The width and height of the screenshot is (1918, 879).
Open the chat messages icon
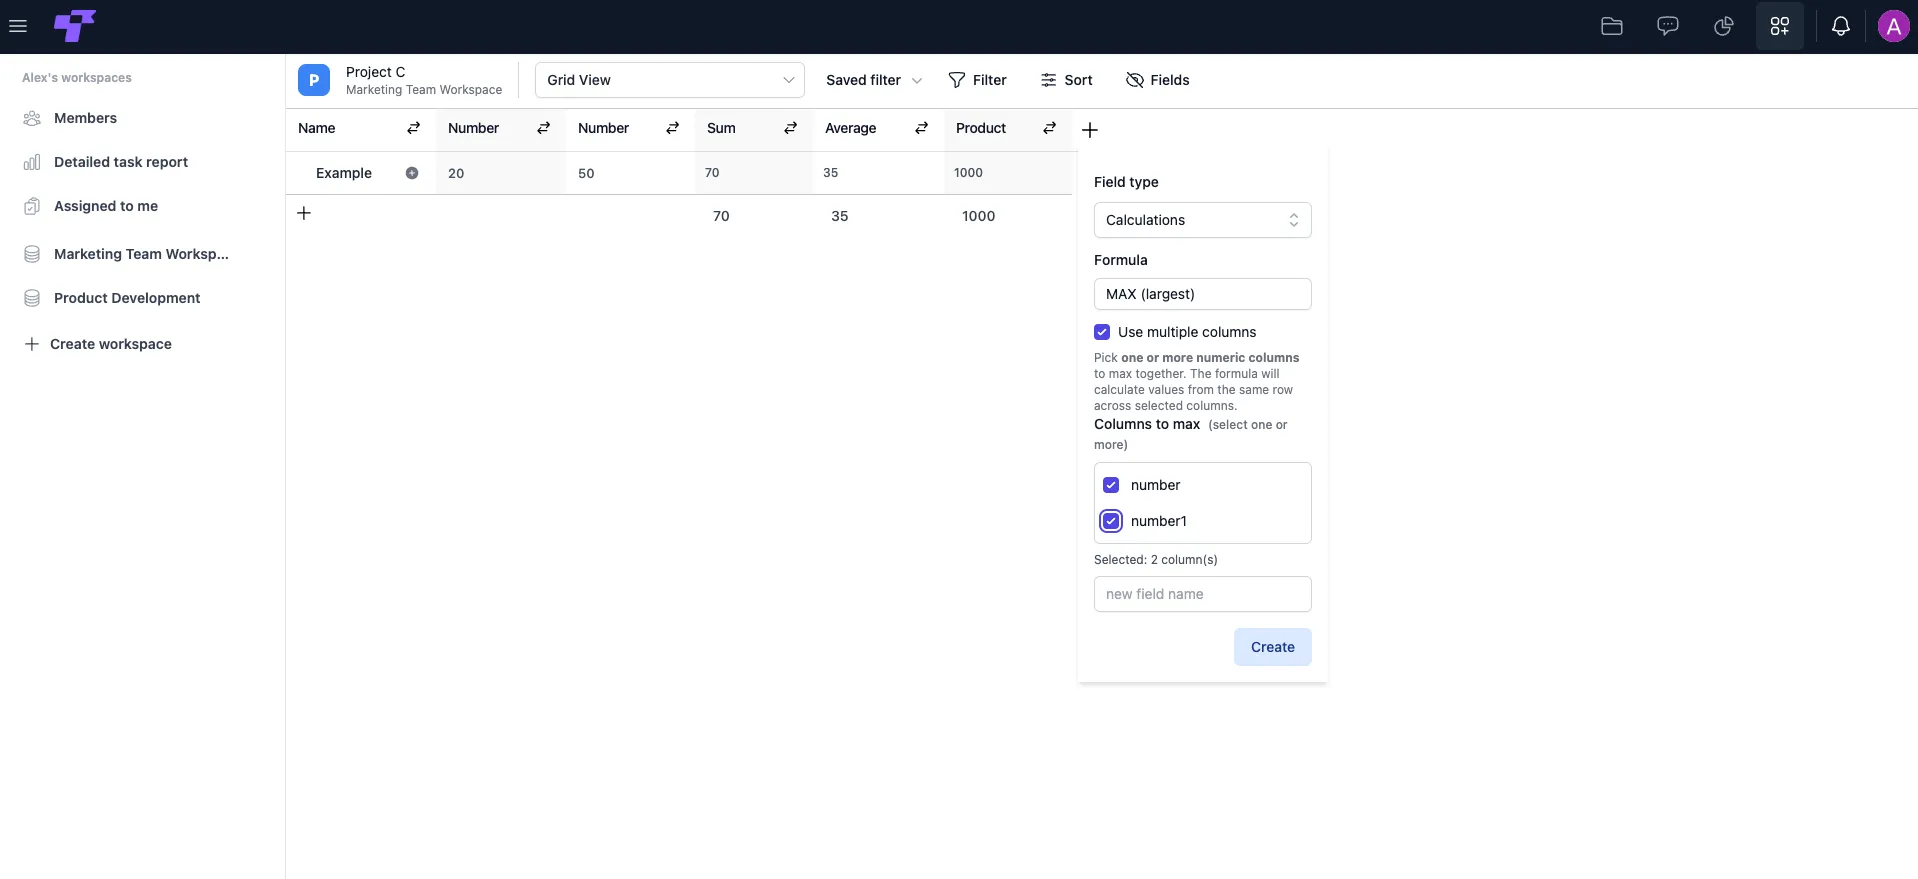[1668, 26]
